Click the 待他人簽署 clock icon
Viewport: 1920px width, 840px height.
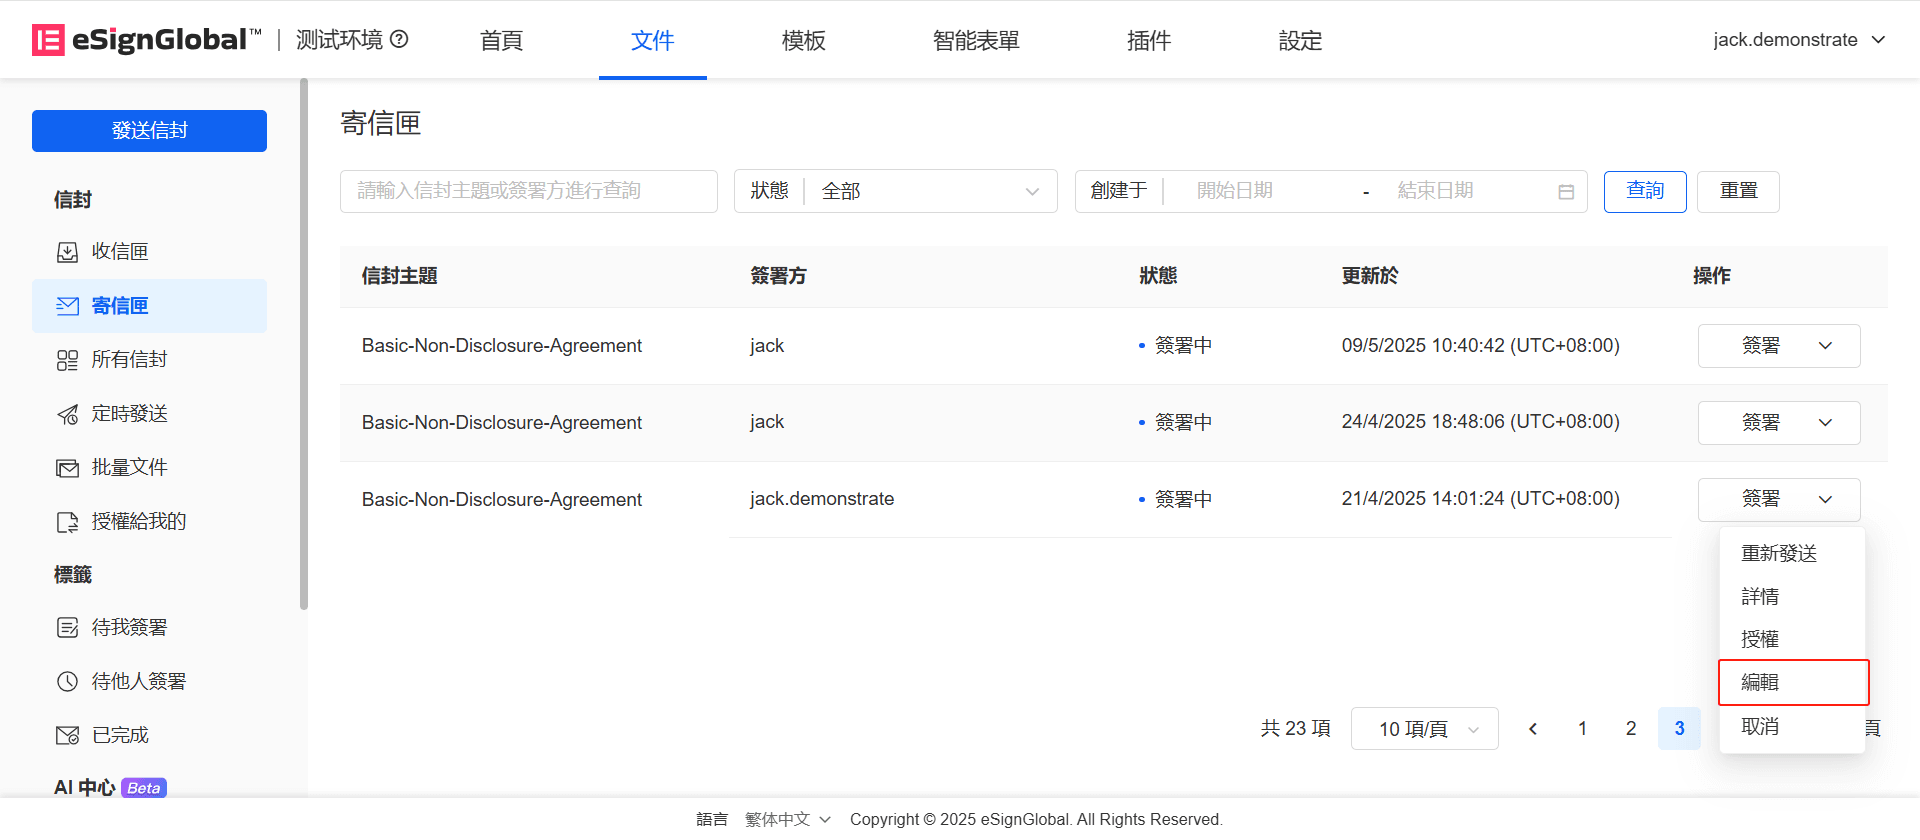tap(67, 682)
